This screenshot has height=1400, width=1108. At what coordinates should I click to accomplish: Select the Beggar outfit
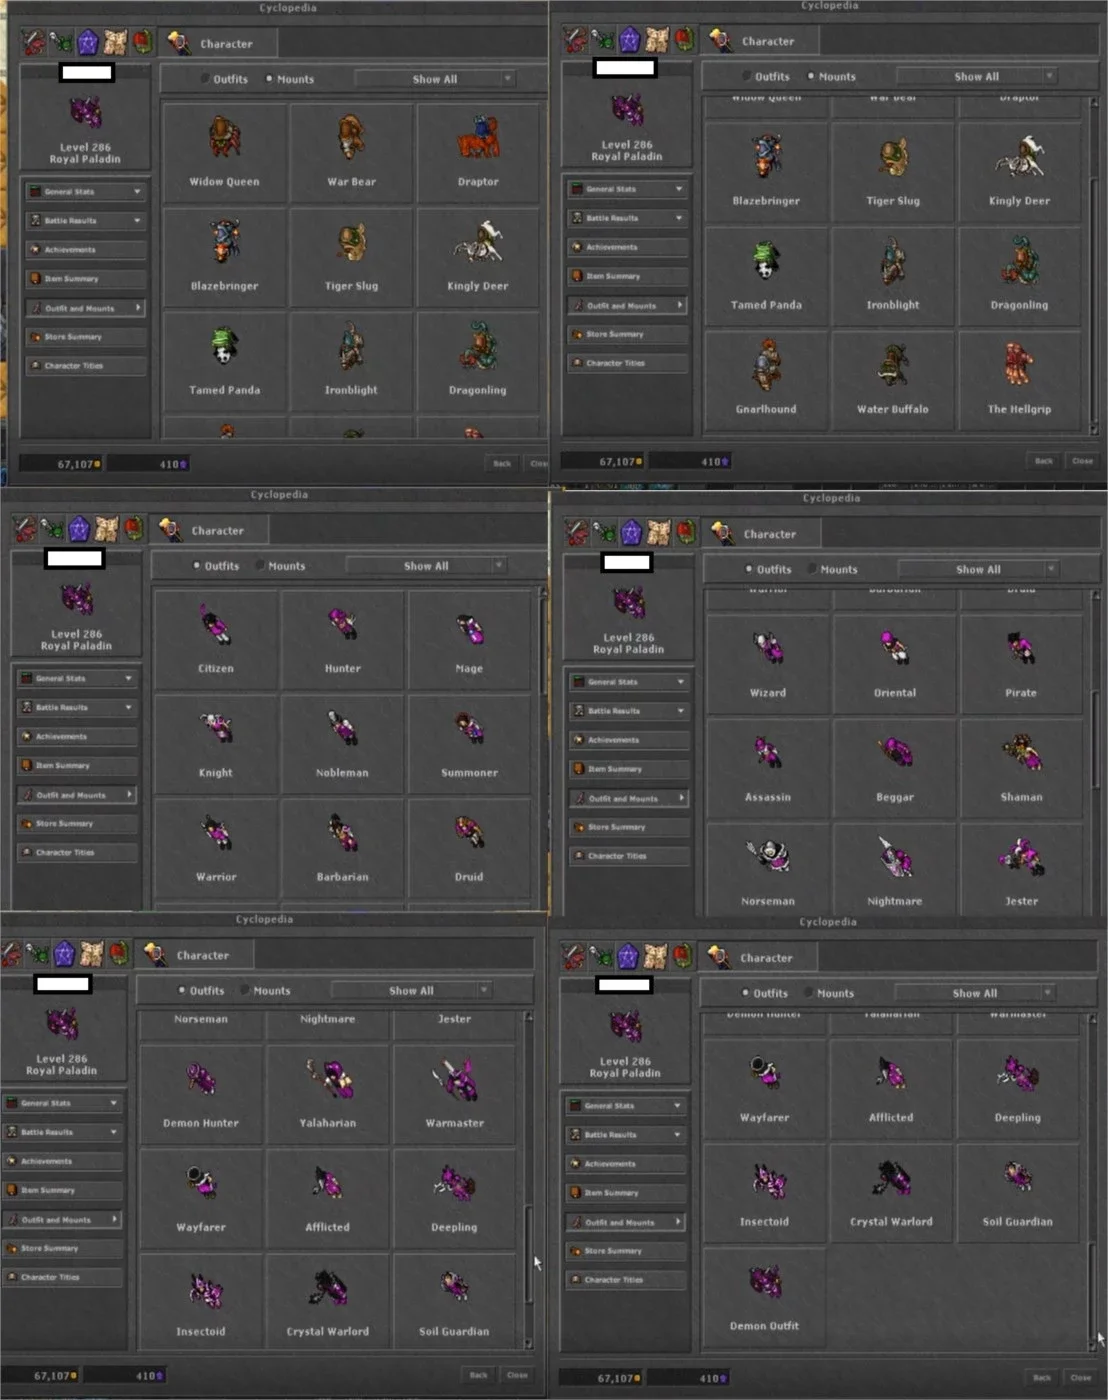pos(894,768)
